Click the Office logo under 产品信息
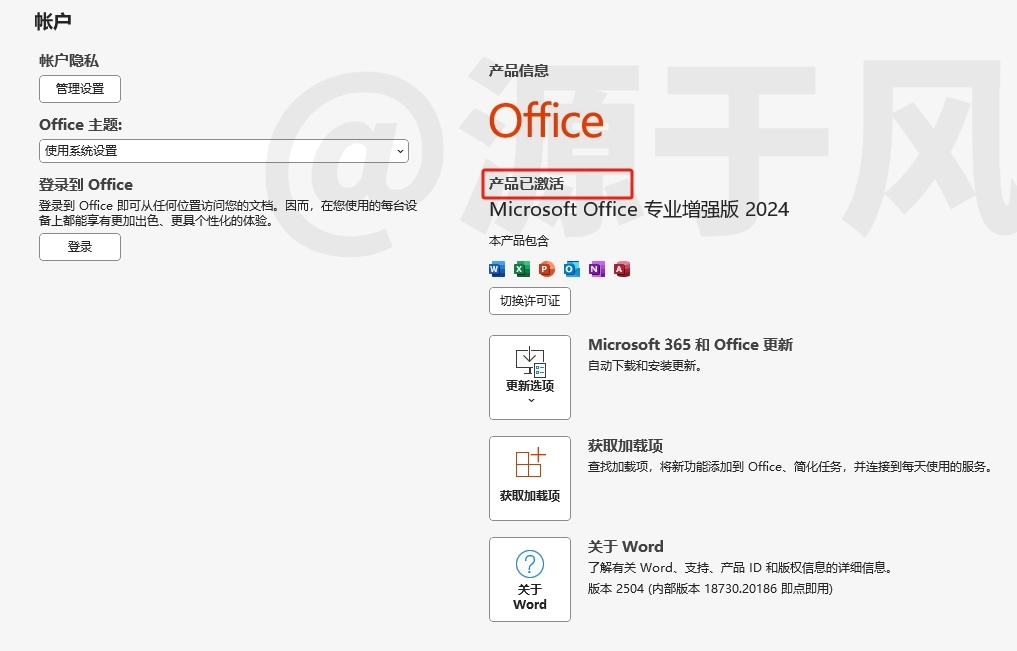 pos(546,121)
